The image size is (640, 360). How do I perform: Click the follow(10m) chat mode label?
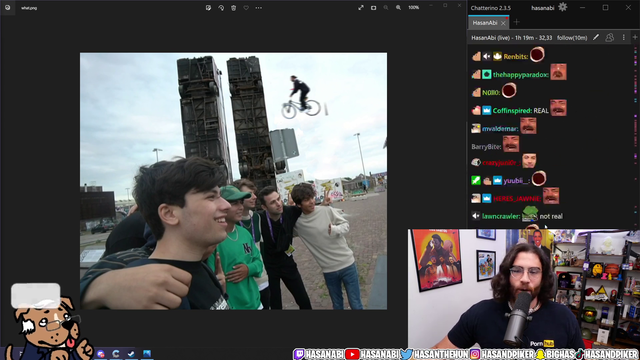click(x=572, y=38)
